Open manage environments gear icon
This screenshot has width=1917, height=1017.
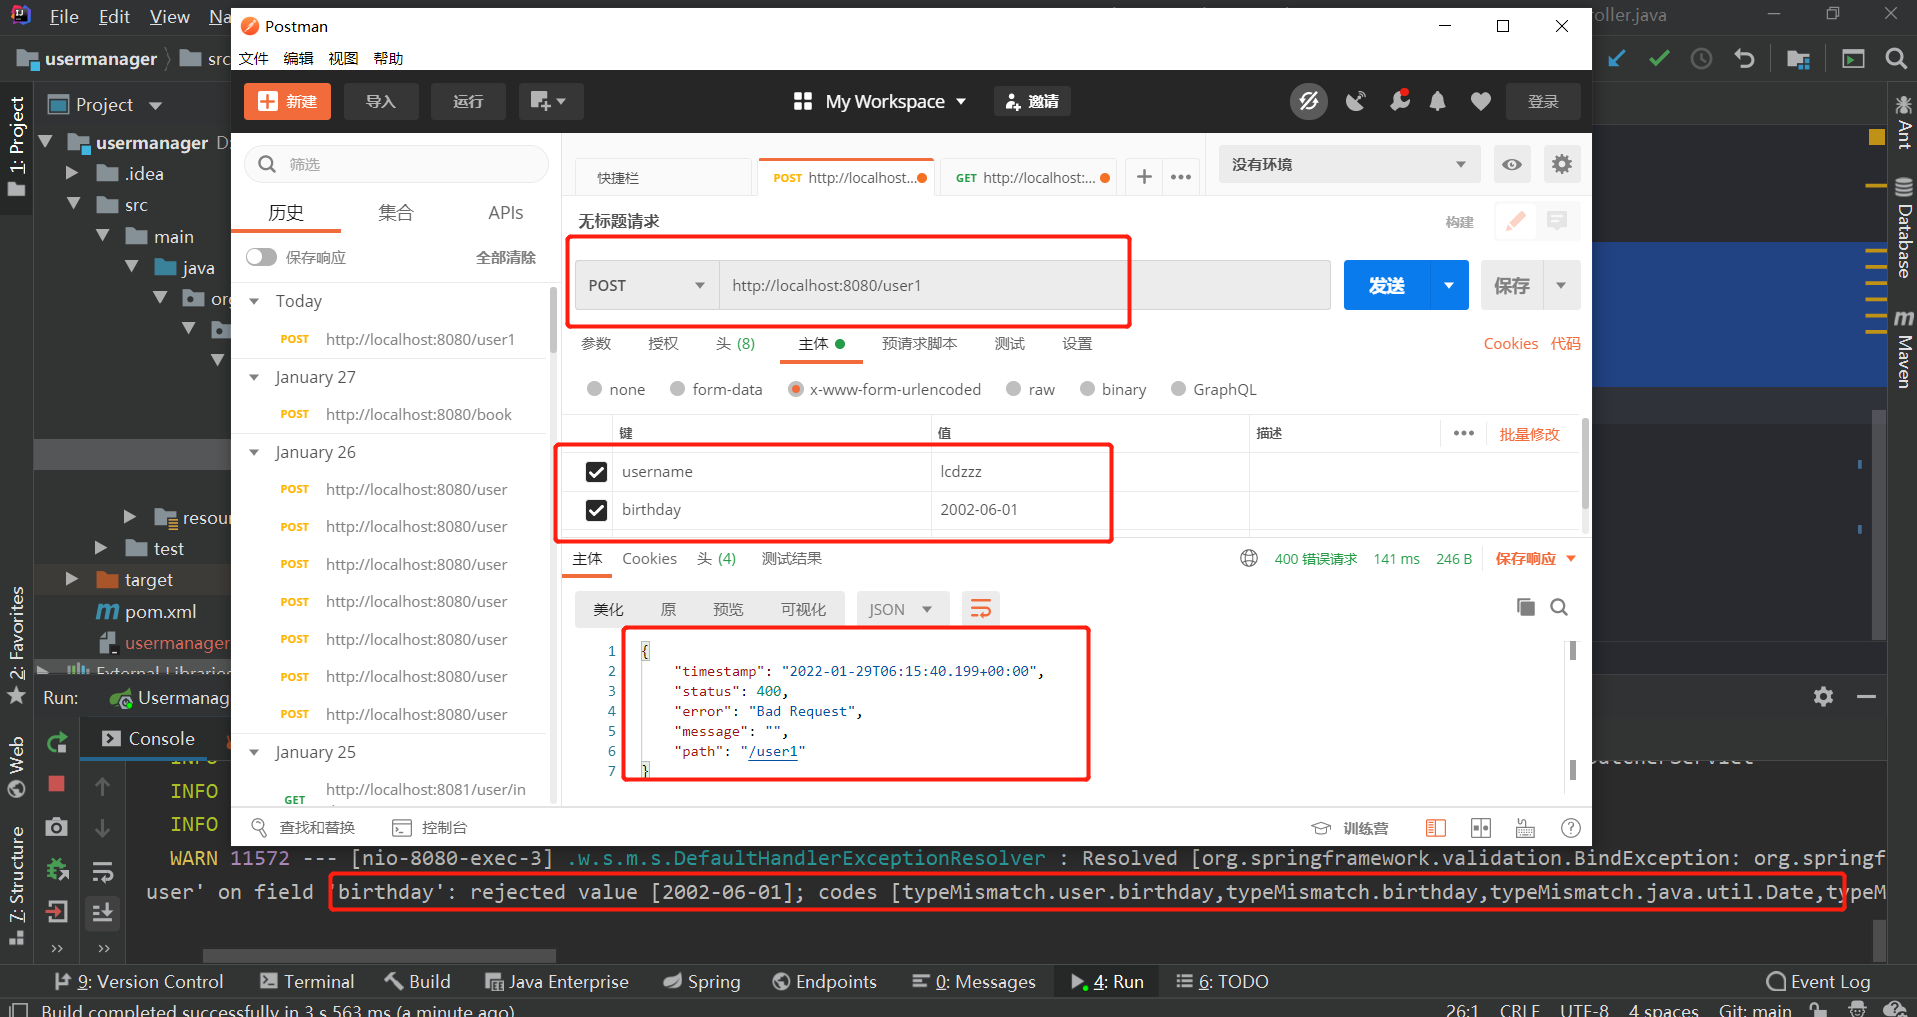click(1562, 164)
